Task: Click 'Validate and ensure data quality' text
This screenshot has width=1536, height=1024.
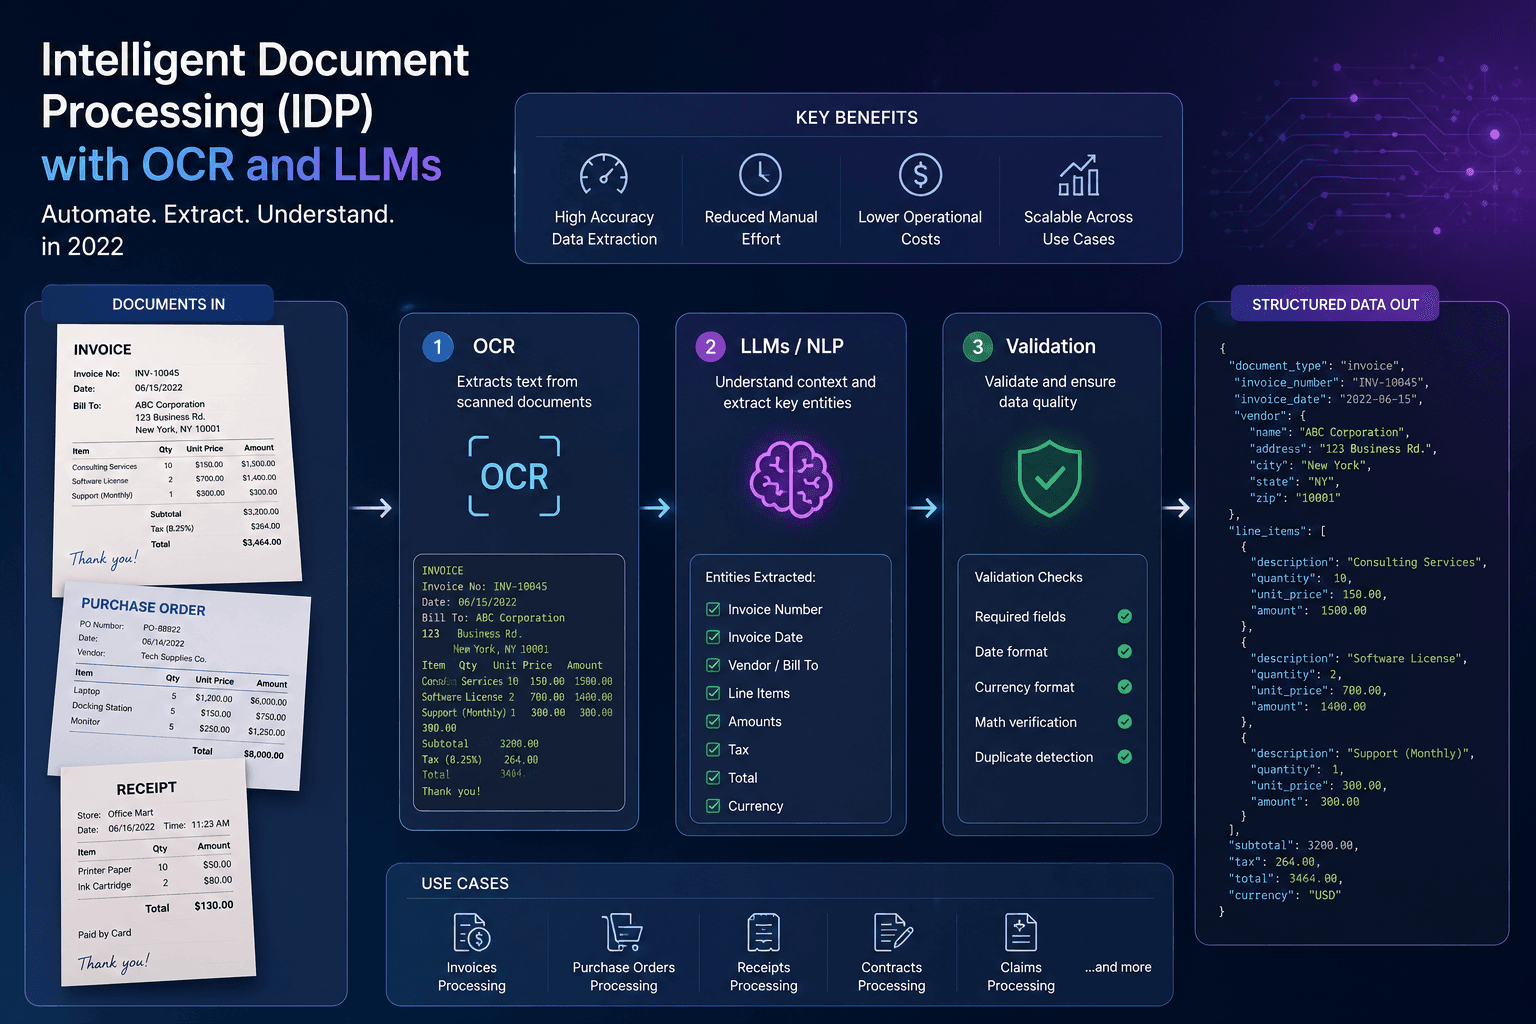Action: pos(1050,392)
